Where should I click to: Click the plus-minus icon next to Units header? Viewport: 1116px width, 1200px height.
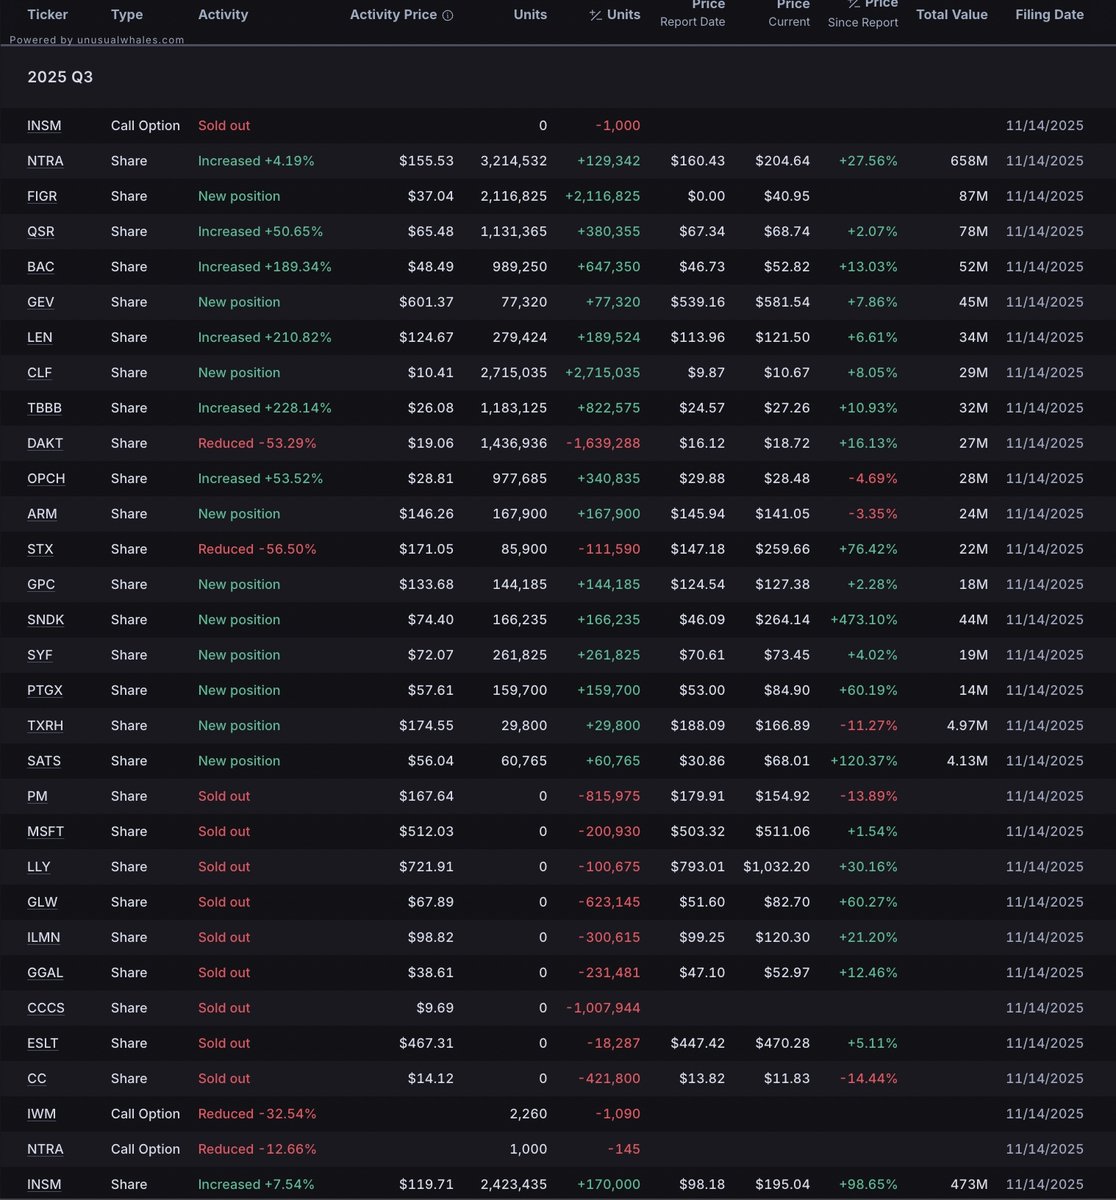(x=596, y=15)
